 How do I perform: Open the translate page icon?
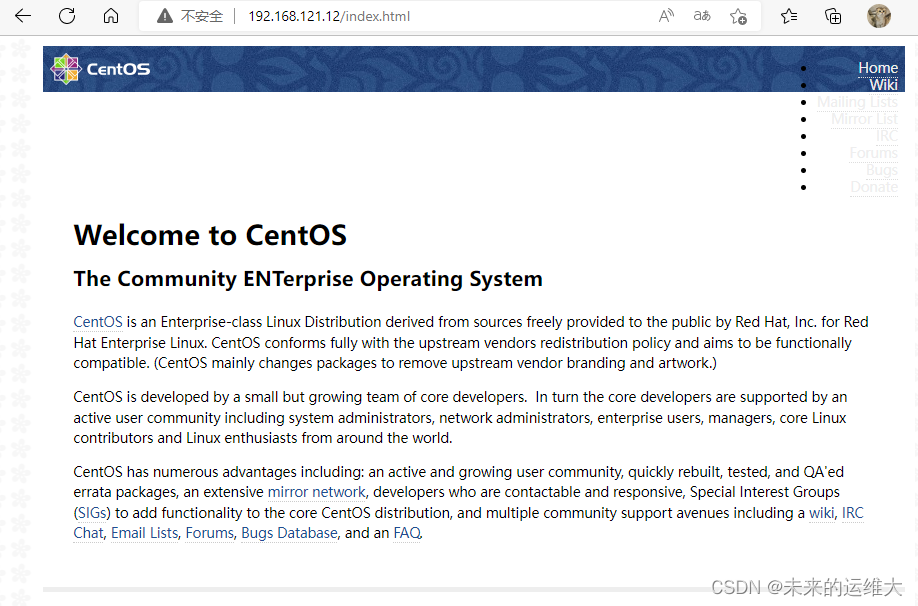point(701,16)
